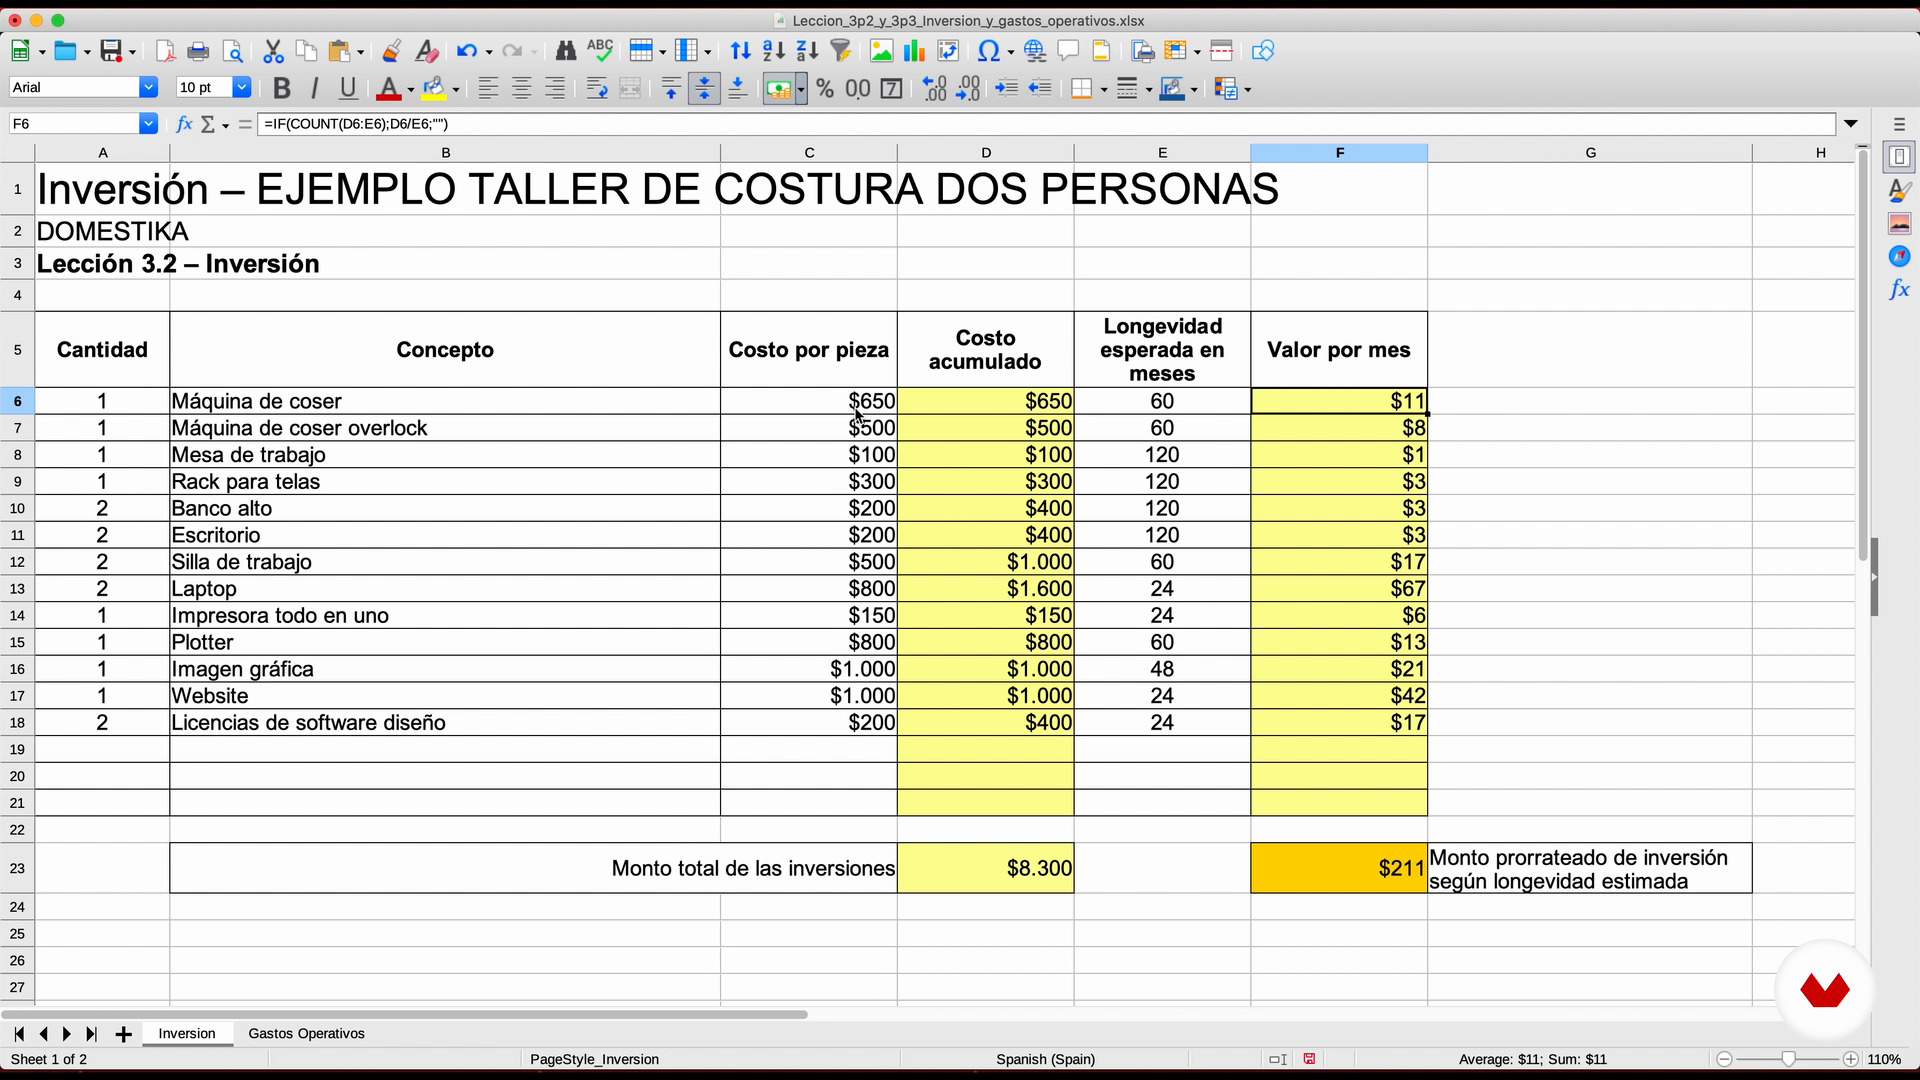Screen dimensions: 1920x1080
Task: Open headers and footers
Action: (x=1102, y=51)
